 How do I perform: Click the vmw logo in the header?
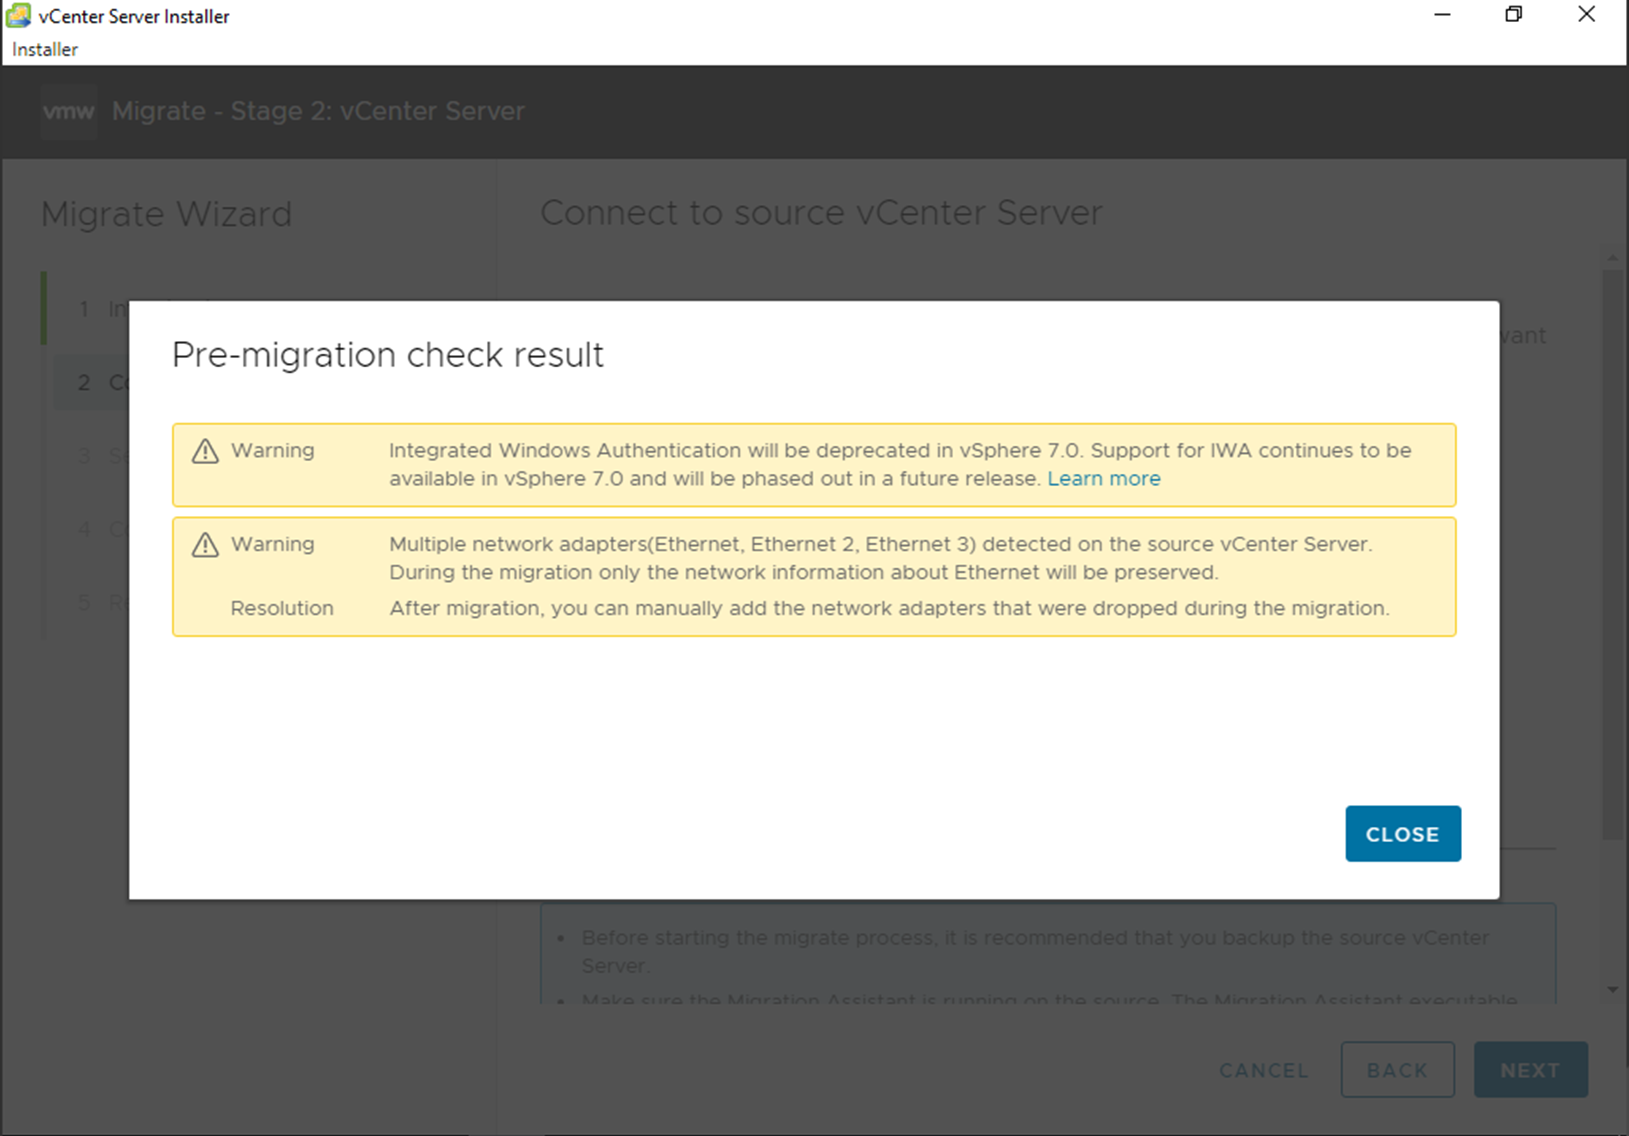(68, 111)
